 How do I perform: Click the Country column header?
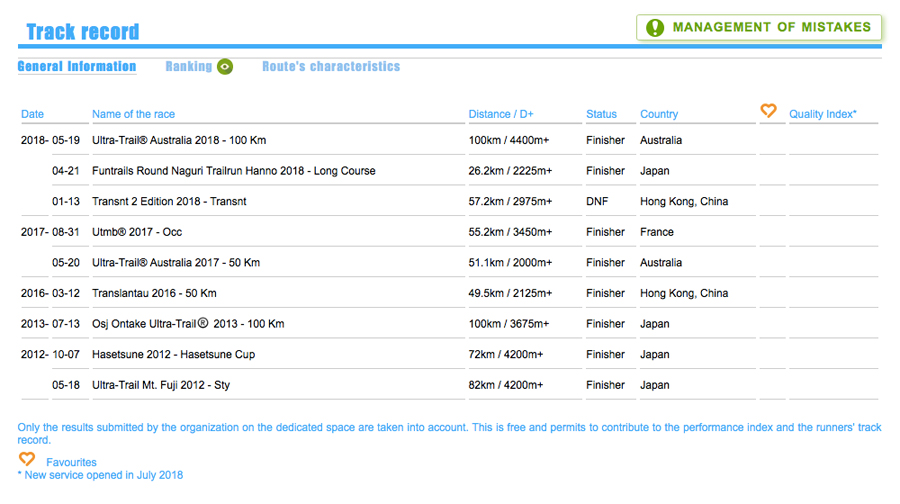(659, 114)
